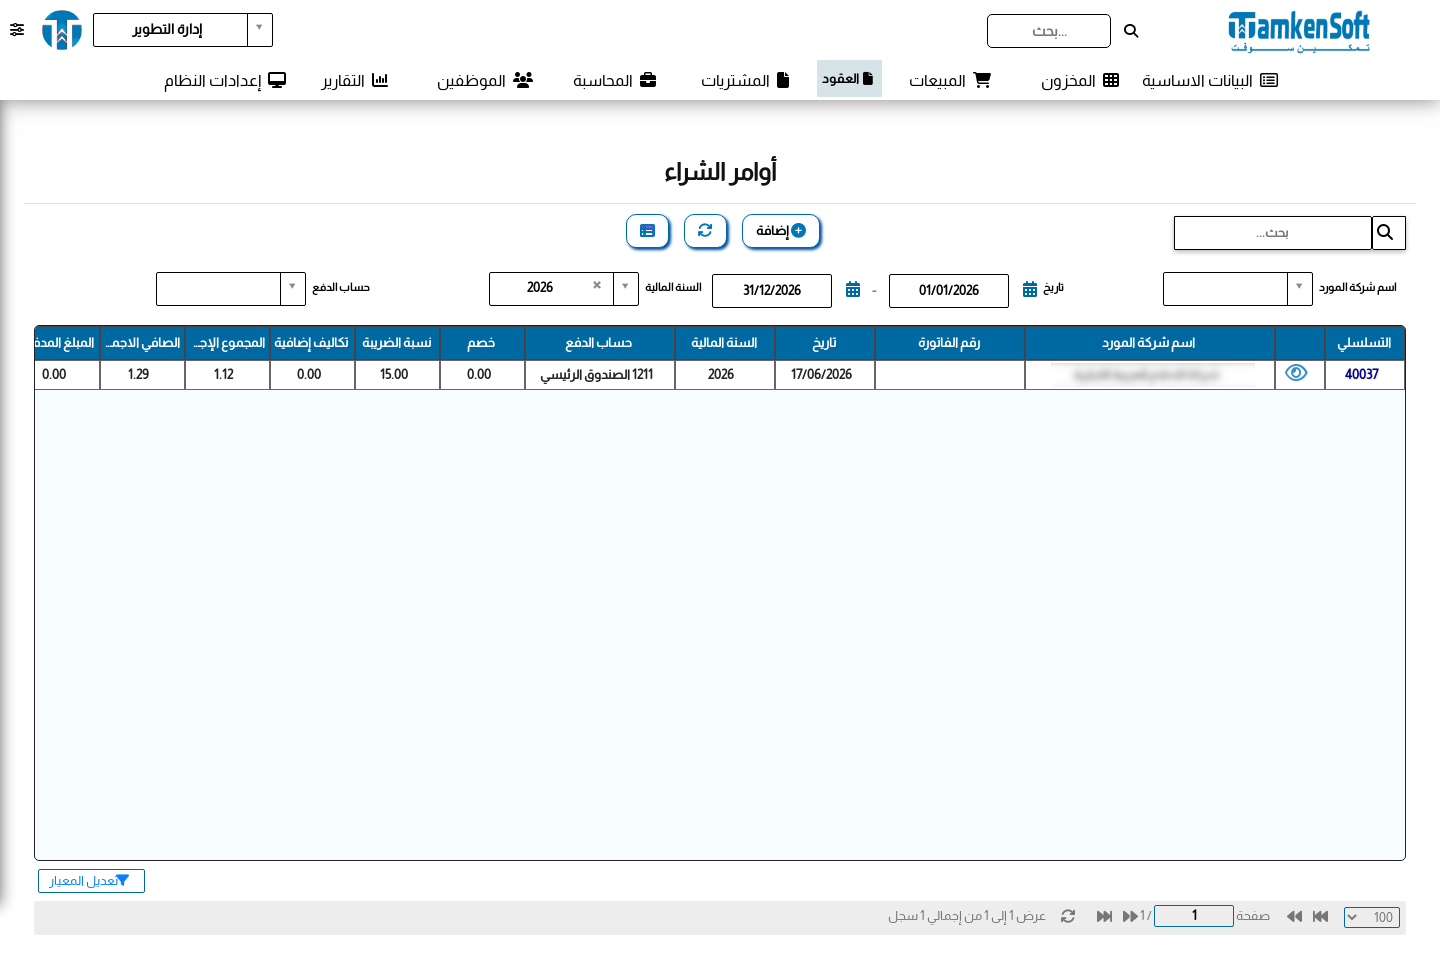Go to last page in pager

click(1104, 916)
